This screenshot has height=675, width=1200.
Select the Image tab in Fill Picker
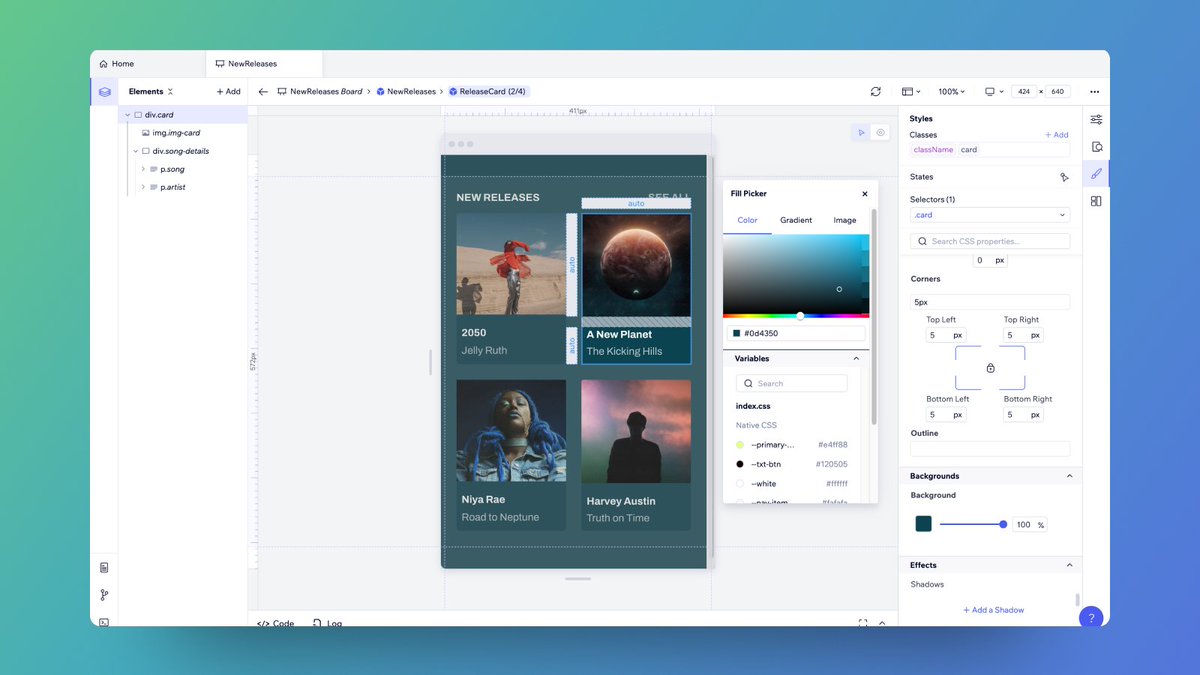(x=845, y=220)
